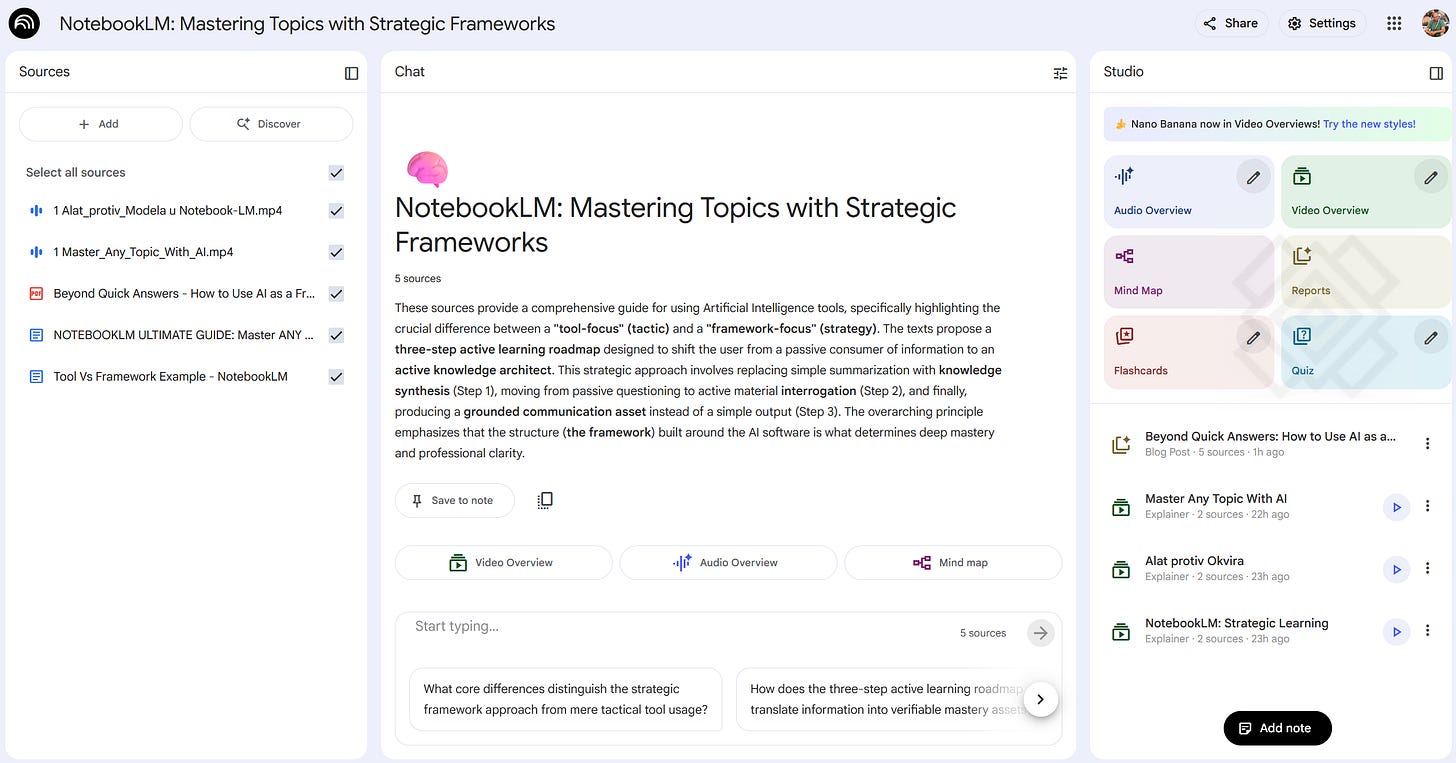This screenshot has width=1456, height=763.
Task: Click document icon of NOTEBOOKLM ULTIMATE GUIDE
Action: coord(36,335)
